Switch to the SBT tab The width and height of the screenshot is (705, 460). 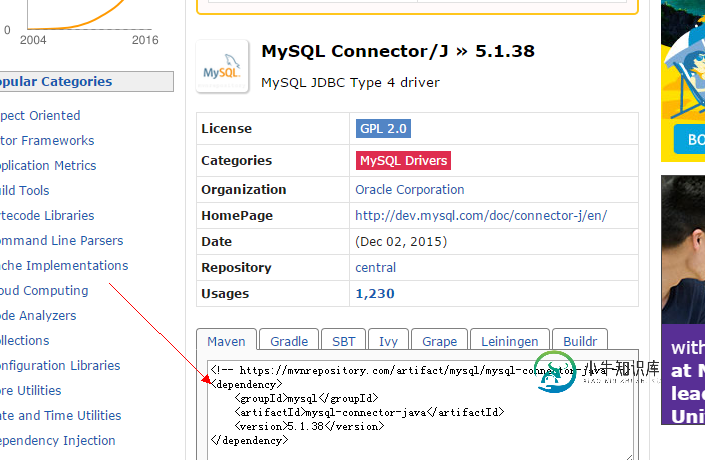click(x=344, y=341)
